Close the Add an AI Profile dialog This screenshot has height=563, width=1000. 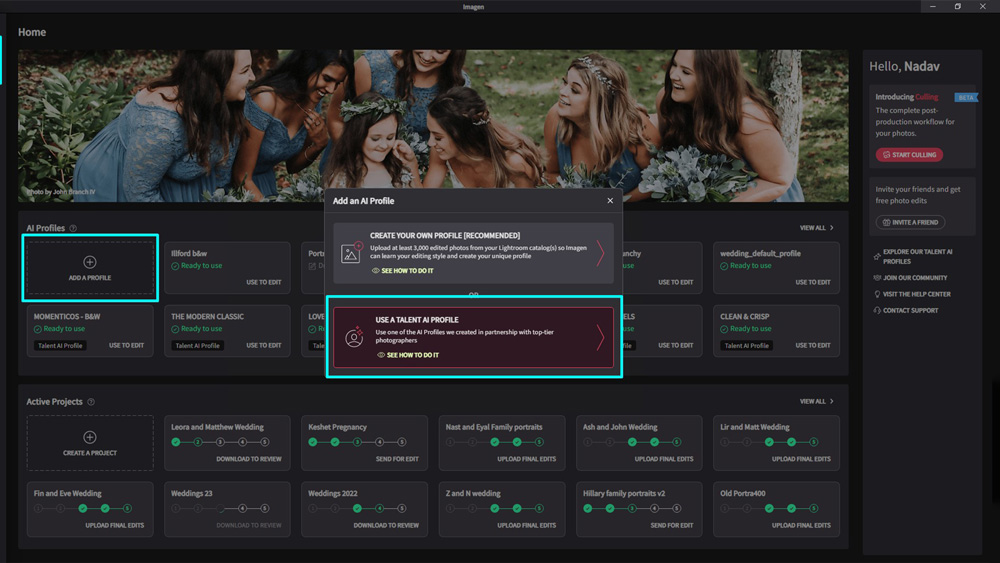pyautogui.click(x=610, y=201)
